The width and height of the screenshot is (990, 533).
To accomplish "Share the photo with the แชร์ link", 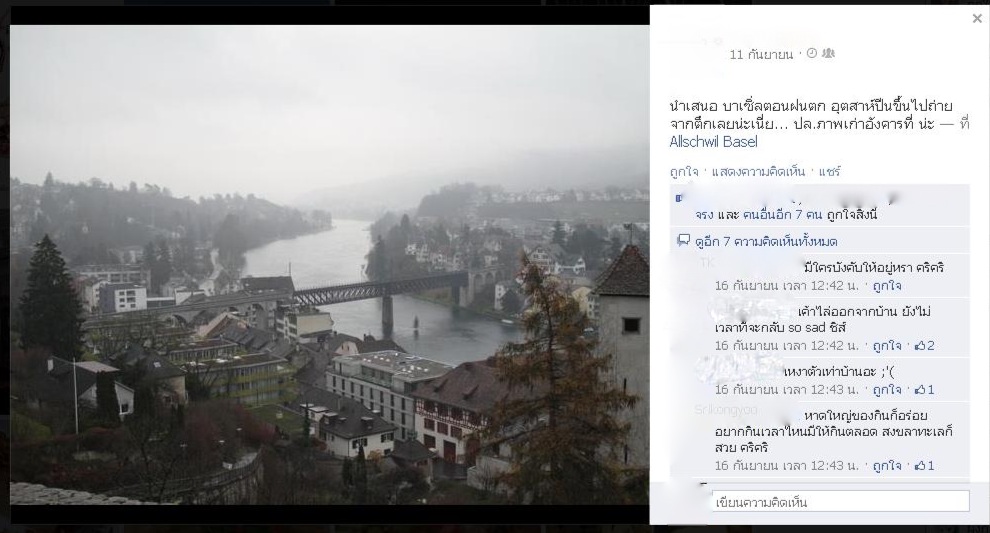I will (830, 172).
